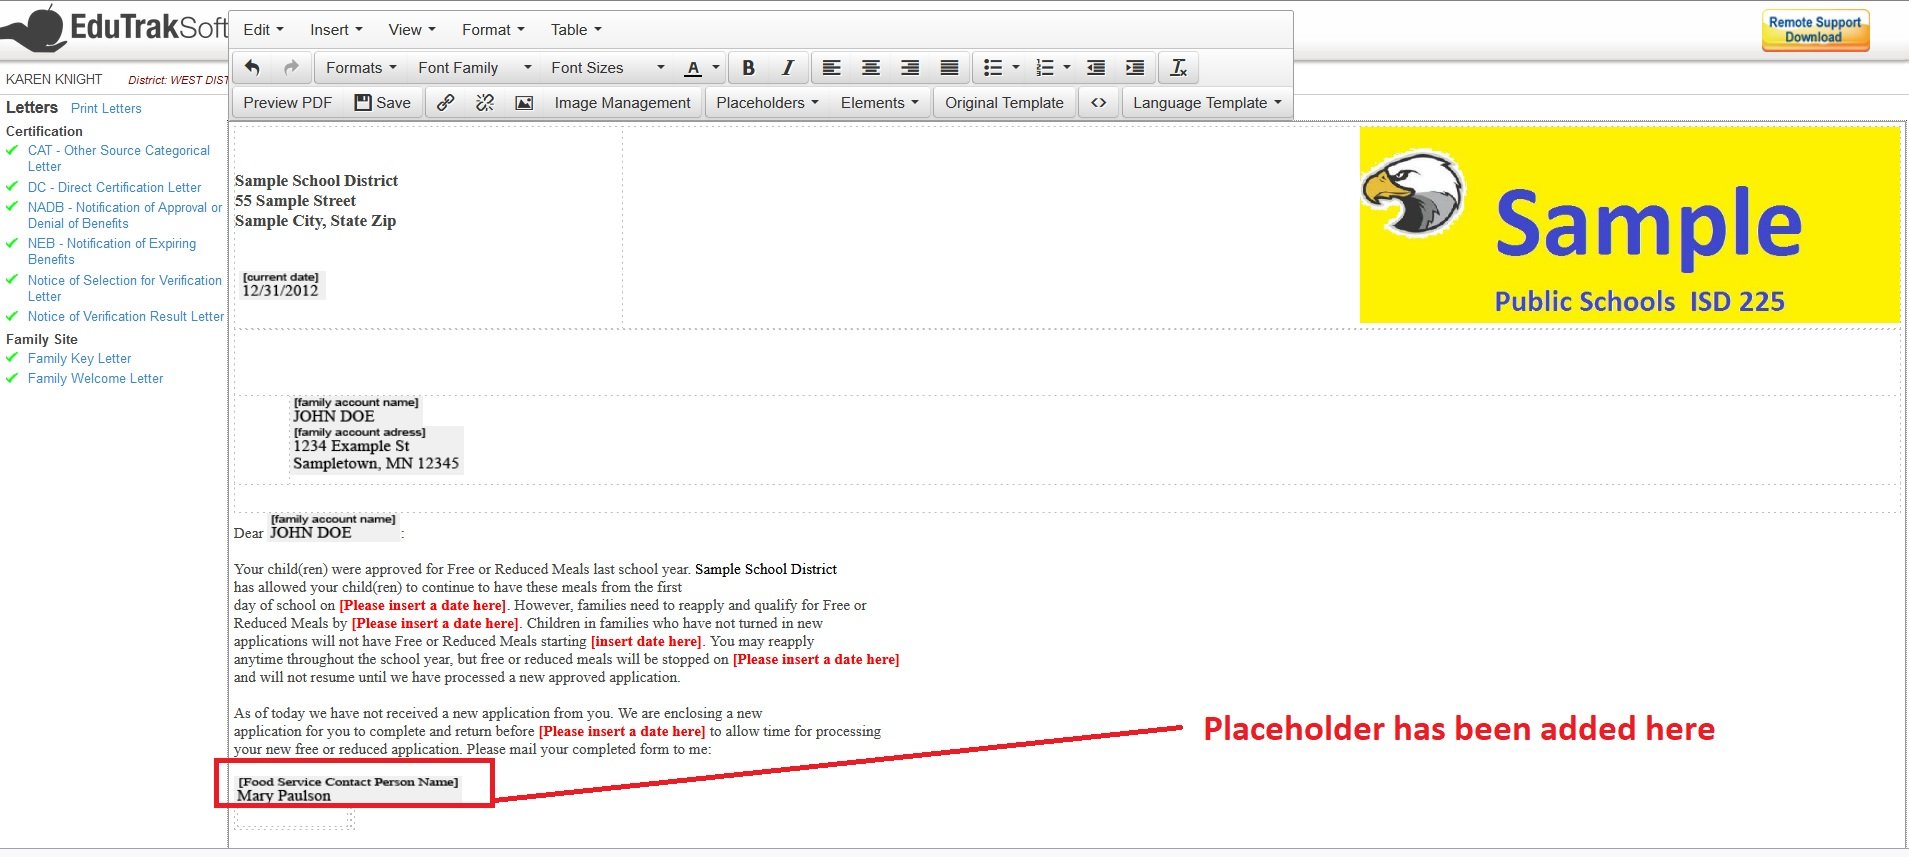Click the Remote Support Download button
The height and width of the screenshot is (857, 1909).
(1814, 30)
